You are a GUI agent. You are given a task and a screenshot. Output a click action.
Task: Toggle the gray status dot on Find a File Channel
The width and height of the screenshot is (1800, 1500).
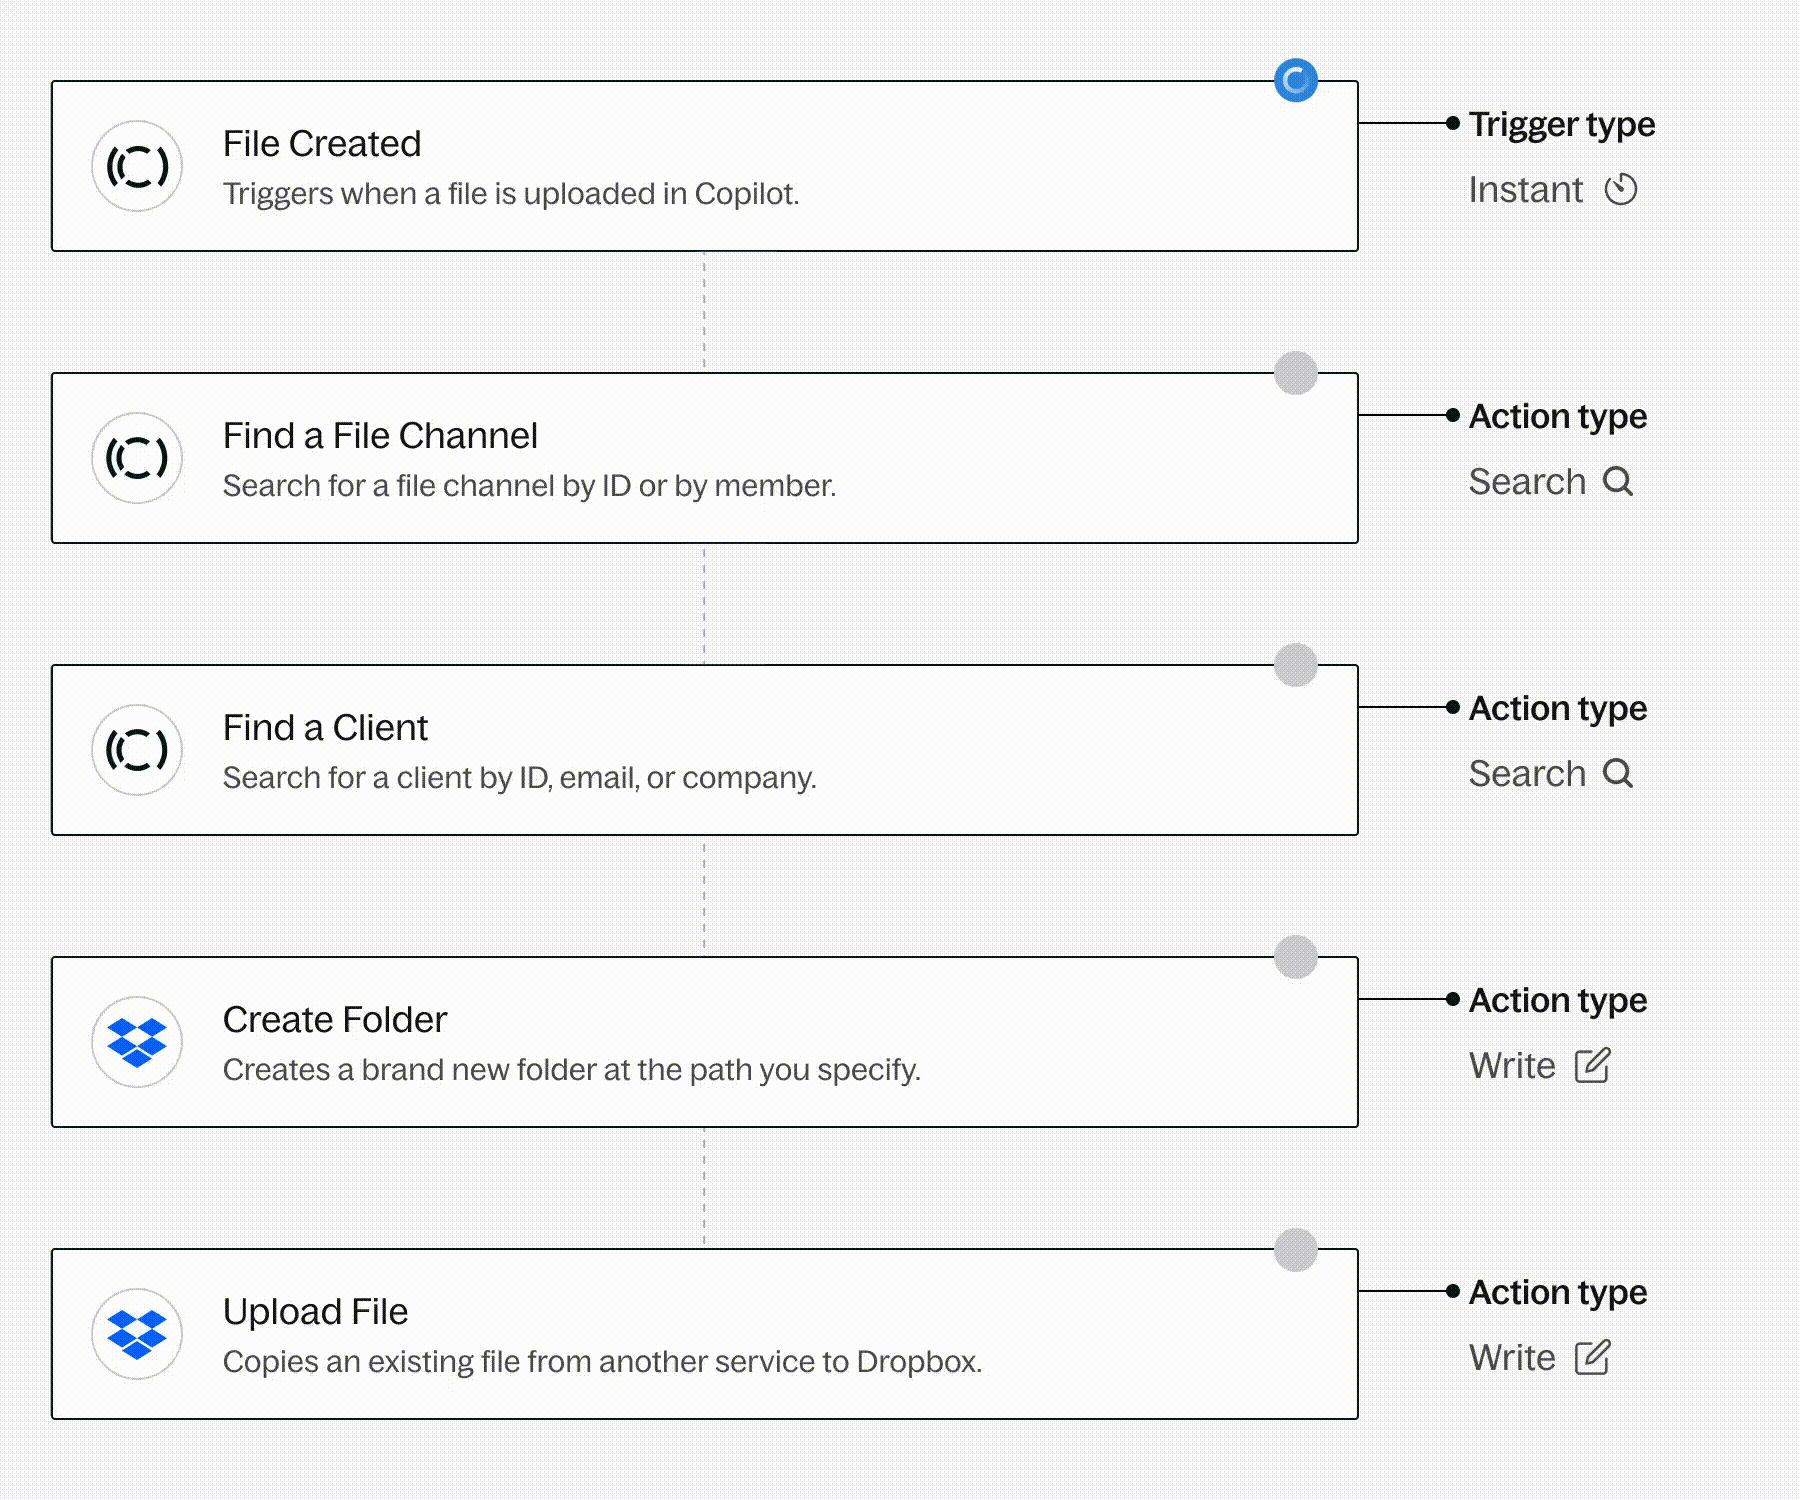point(1296,373)
